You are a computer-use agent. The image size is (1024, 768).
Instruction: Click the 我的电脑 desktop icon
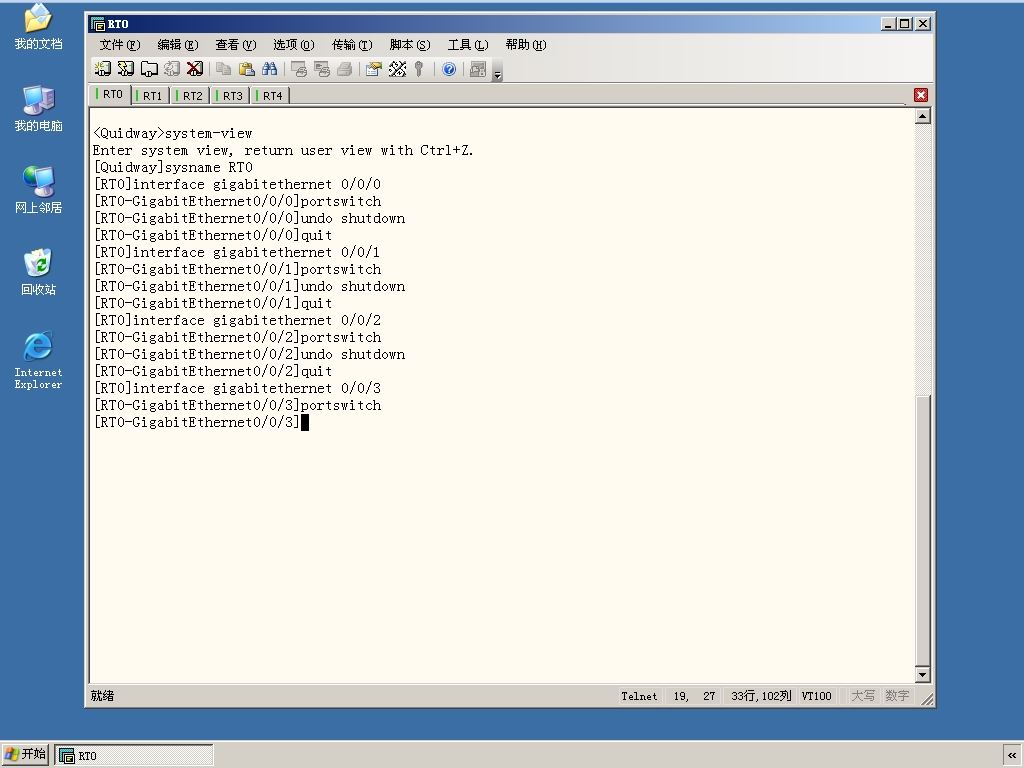pos(39,108)
